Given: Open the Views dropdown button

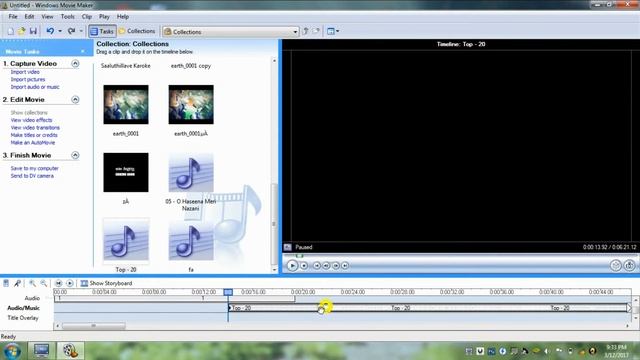Looking at the screenshot, I should pos(333,31).
